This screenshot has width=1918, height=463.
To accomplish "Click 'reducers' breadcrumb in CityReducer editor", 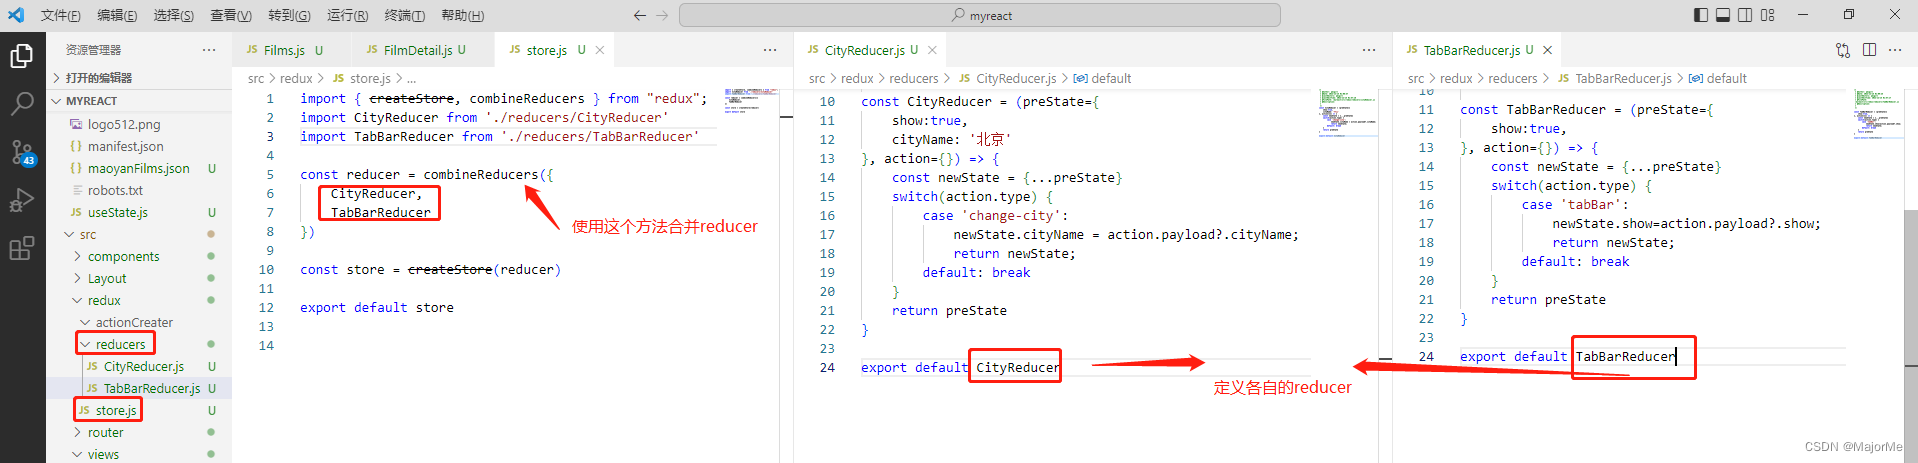I will point(914,78).
